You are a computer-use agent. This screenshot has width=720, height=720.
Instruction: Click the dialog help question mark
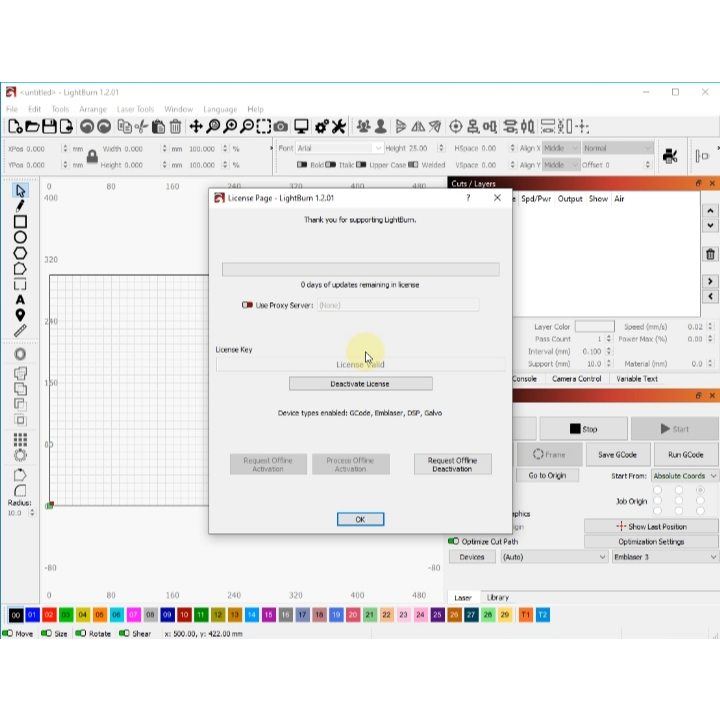468,198
